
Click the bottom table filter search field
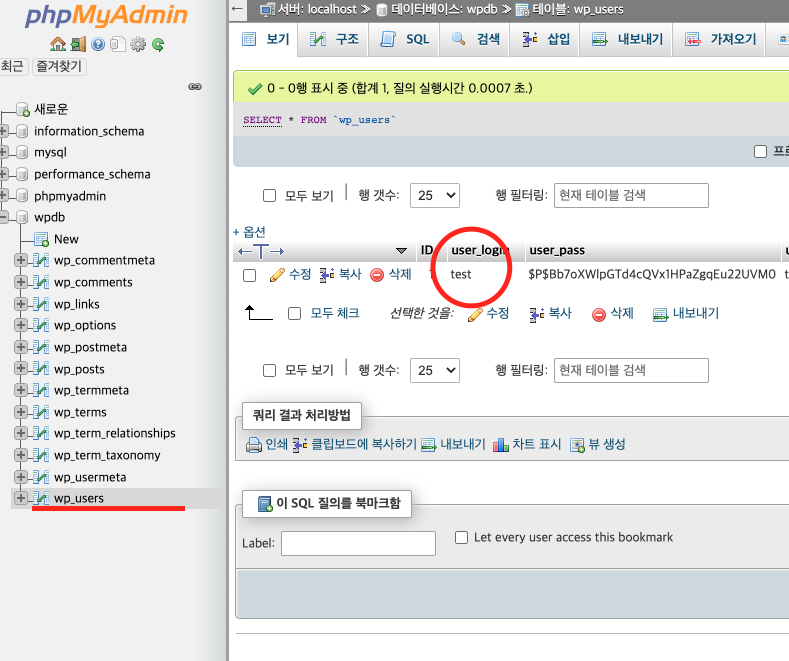[x=631, y=370]
